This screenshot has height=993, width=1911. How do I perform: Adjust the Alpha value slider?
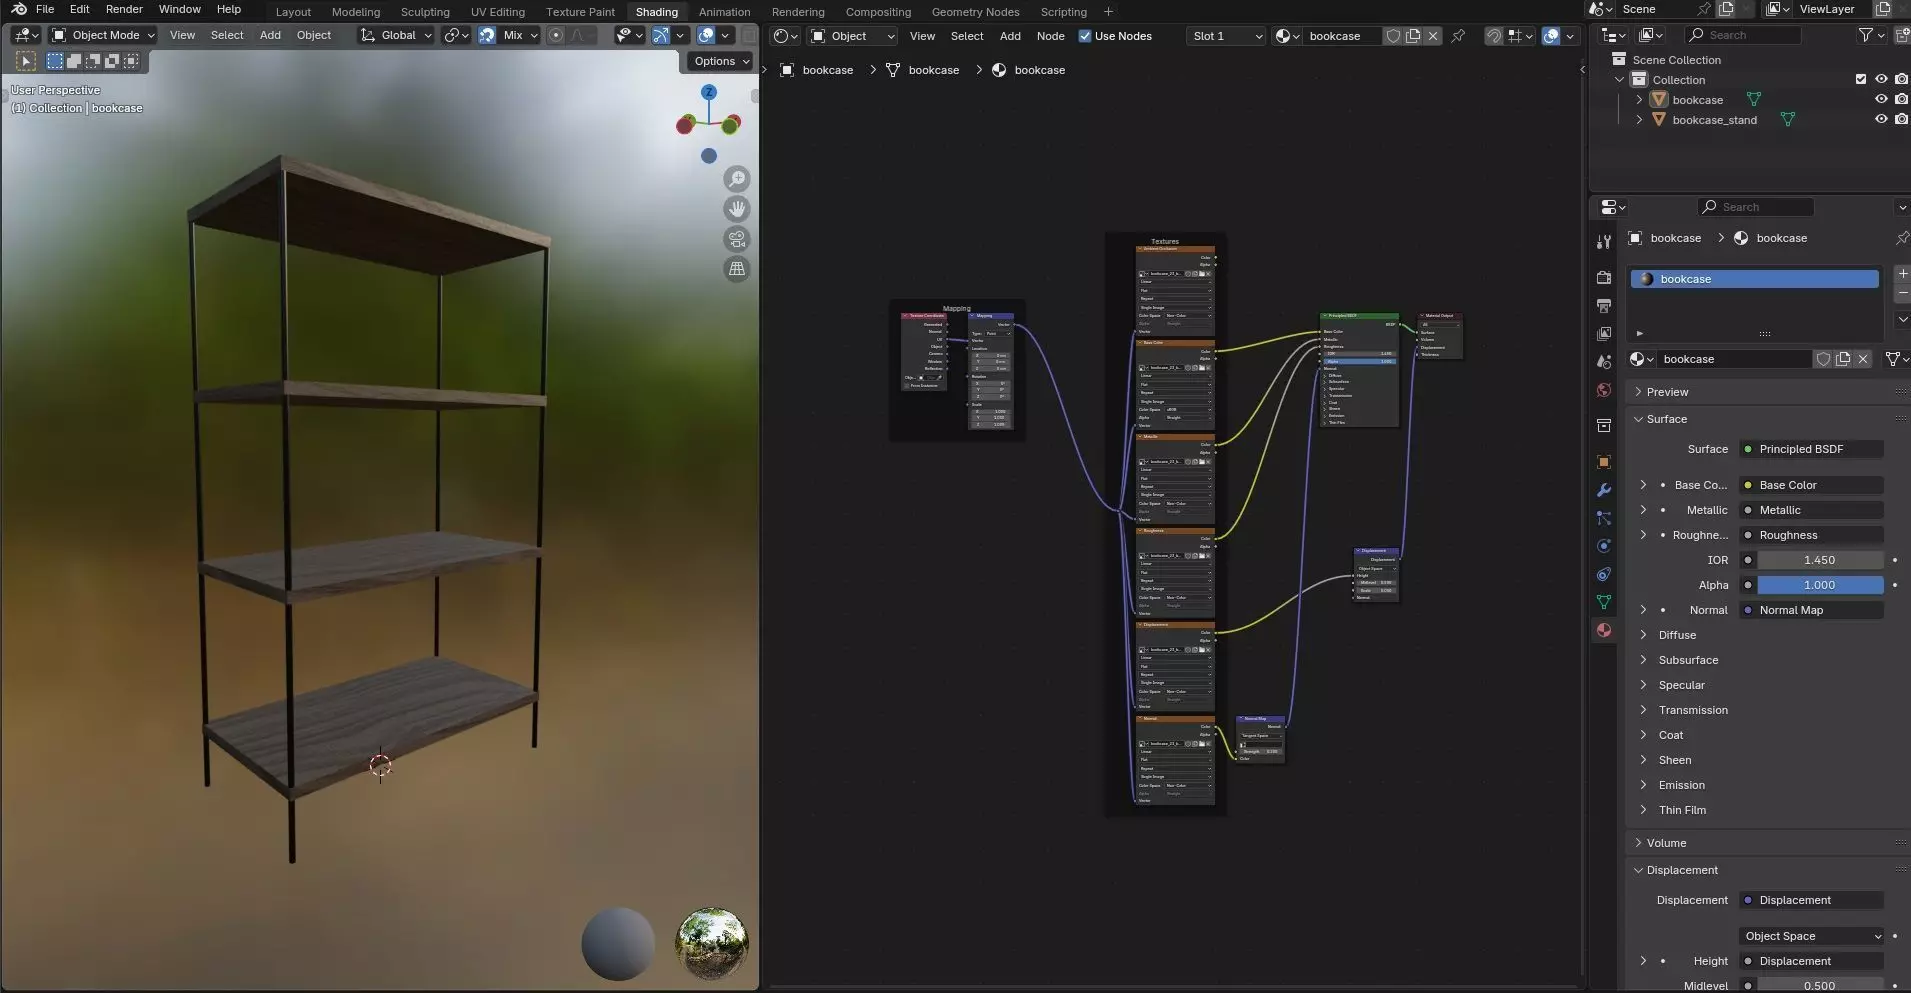(1820, 585)
